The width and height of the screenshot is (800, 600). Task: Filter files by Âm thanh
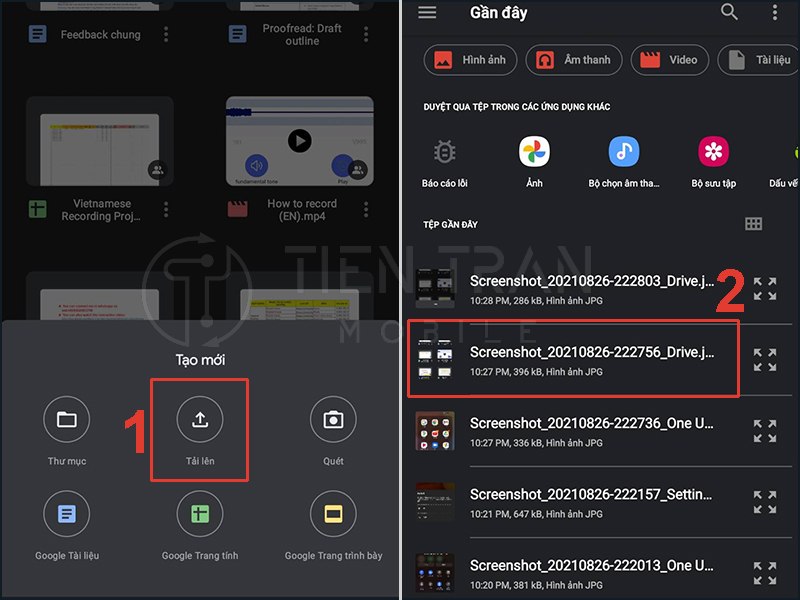pyautogui.click(x=574, y=60)
